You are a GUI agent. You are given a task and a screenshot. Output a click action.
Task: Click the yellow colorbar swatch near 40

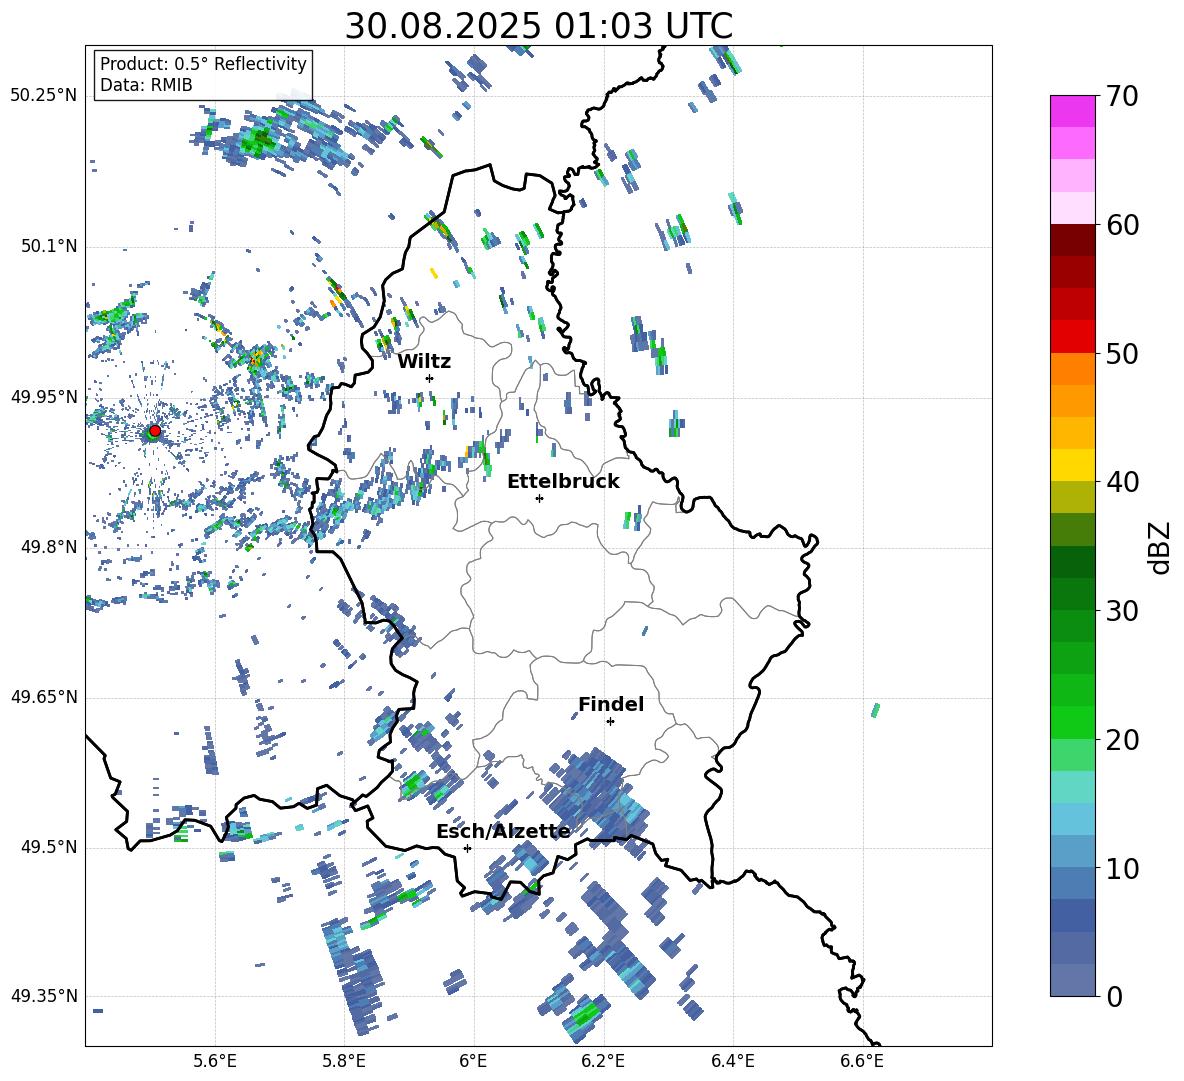[x=1072, y=465]
